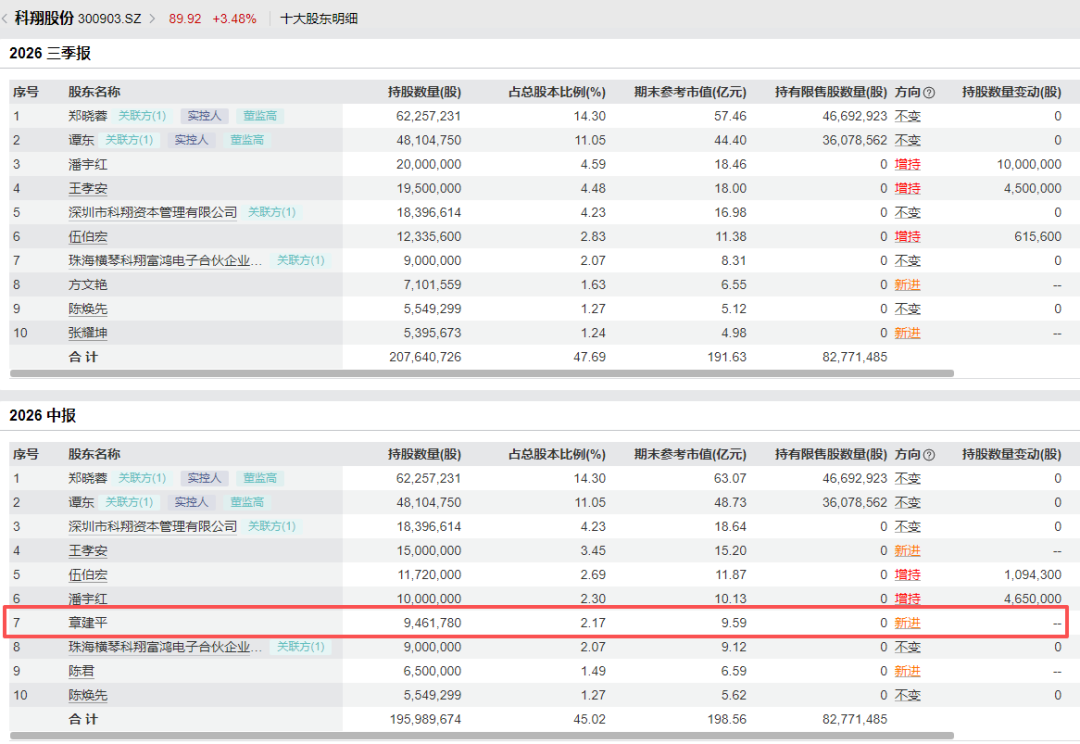This screenshot has width=1080, height=744.
Task: Open shareholder 王孝安 in the 三季报 table
Action: (x=87, y=189)
